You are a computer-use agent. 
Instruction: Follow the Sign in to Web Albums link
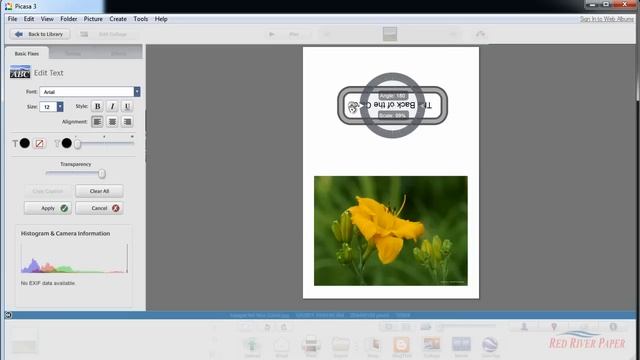(607, 19)
